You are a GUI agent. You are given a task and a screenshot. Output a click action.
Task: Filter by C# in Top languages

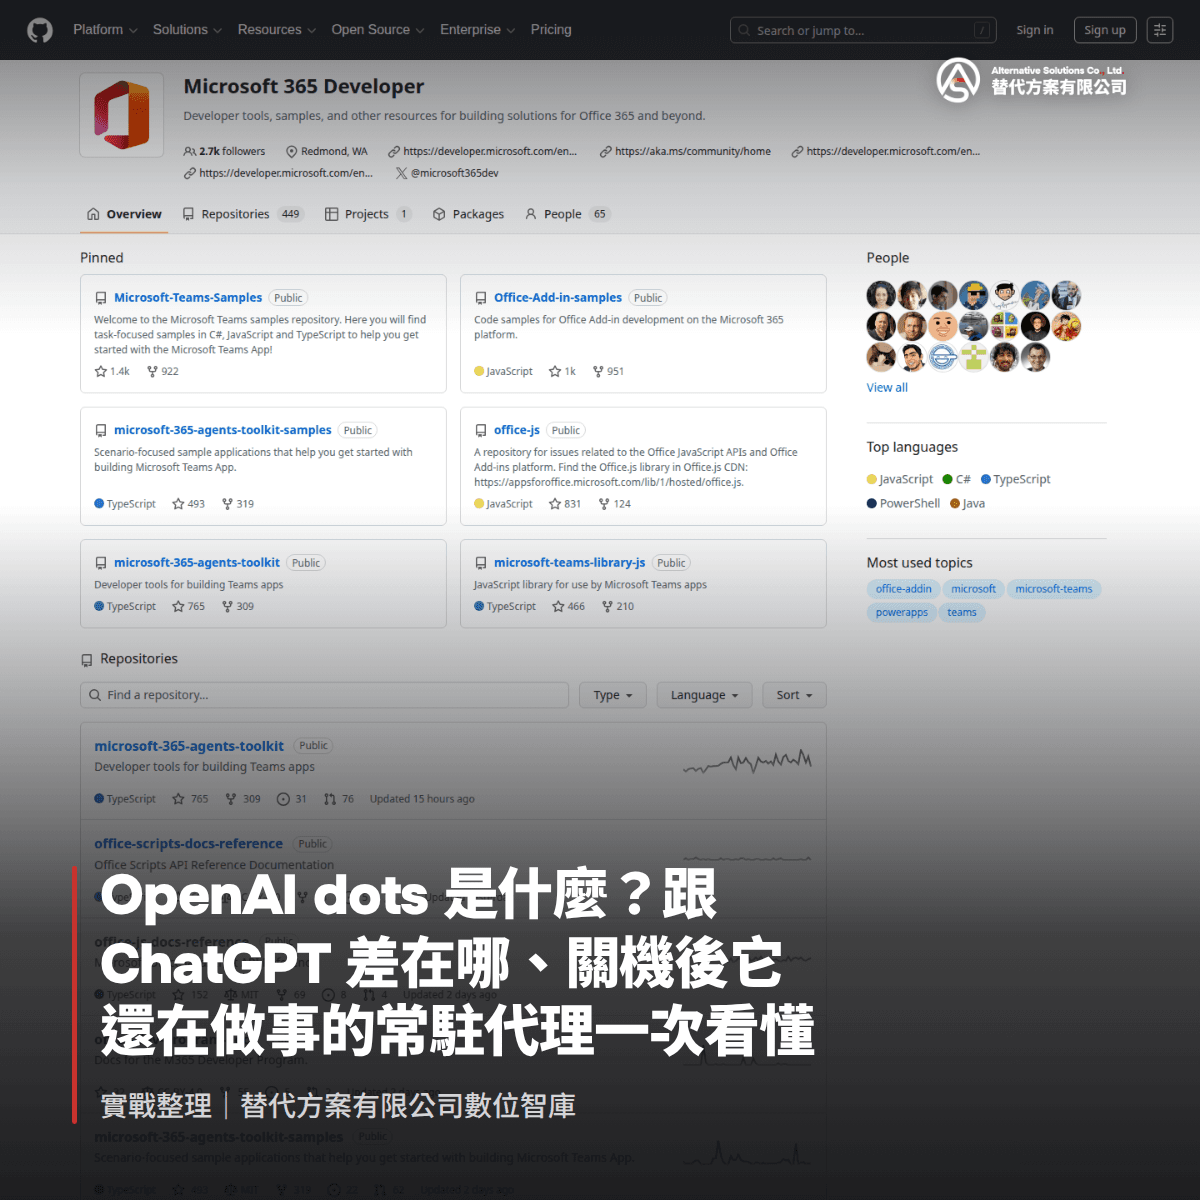click(x=957, y=479)
